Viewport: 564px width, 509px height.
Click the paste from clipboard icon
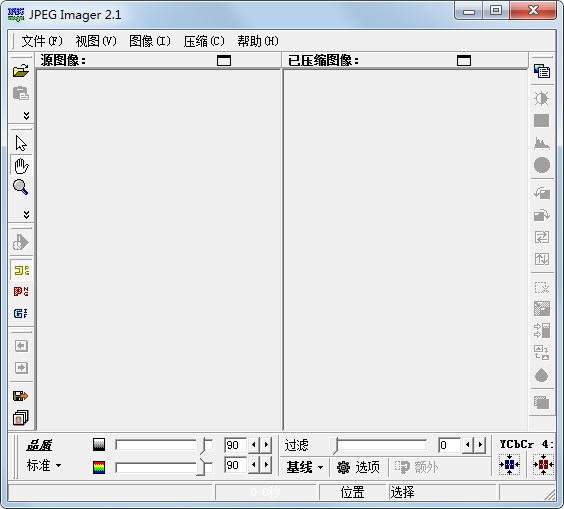tap(21, 93)
